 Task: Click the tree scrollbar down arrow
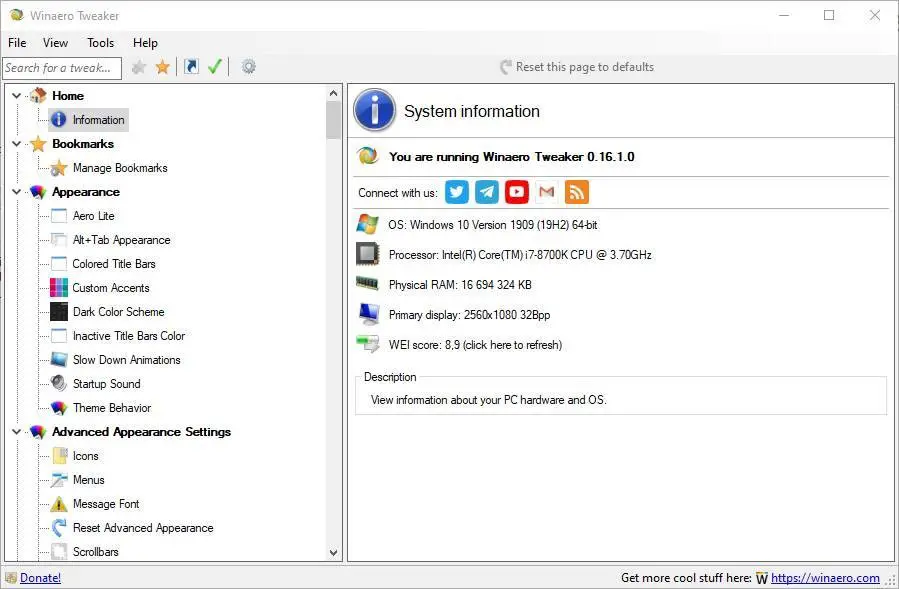[333, 553]
